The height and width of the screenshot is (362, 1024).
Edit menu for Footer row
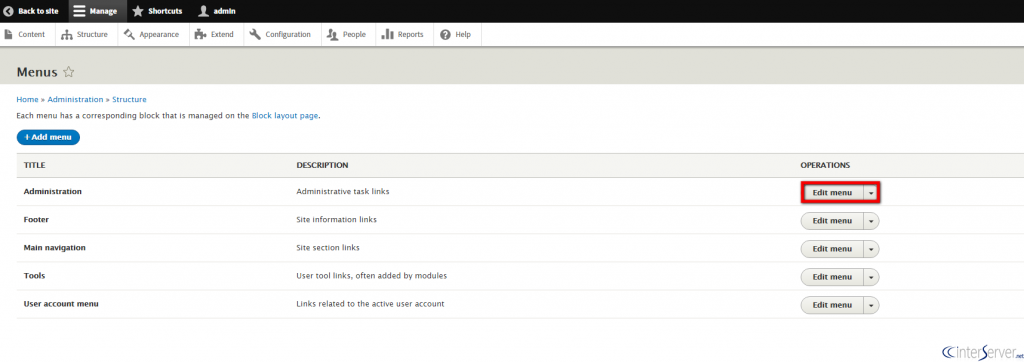pyautogui.click(x=832, y=221)
